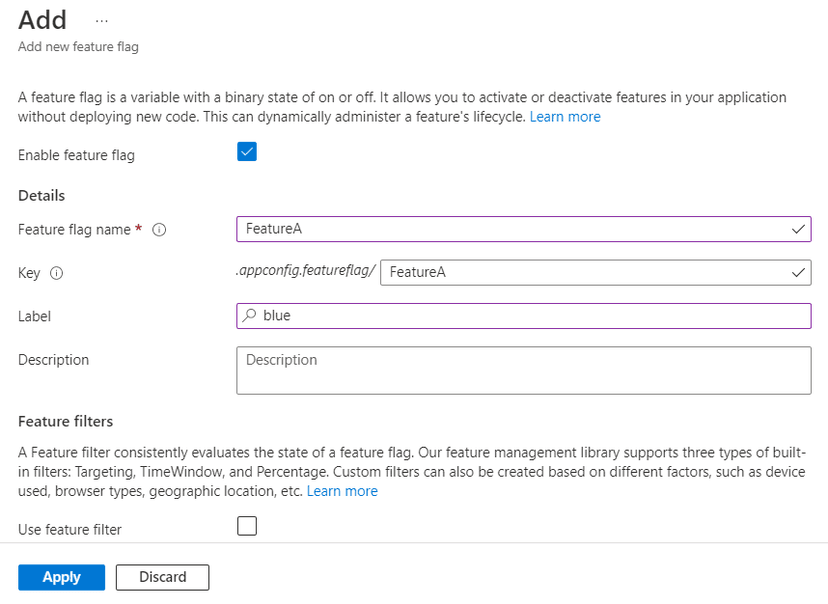This screenshot has width=828, height=604.
Task: Disable the Enable feature flag checkbox
Action: [x=246, y=151]
